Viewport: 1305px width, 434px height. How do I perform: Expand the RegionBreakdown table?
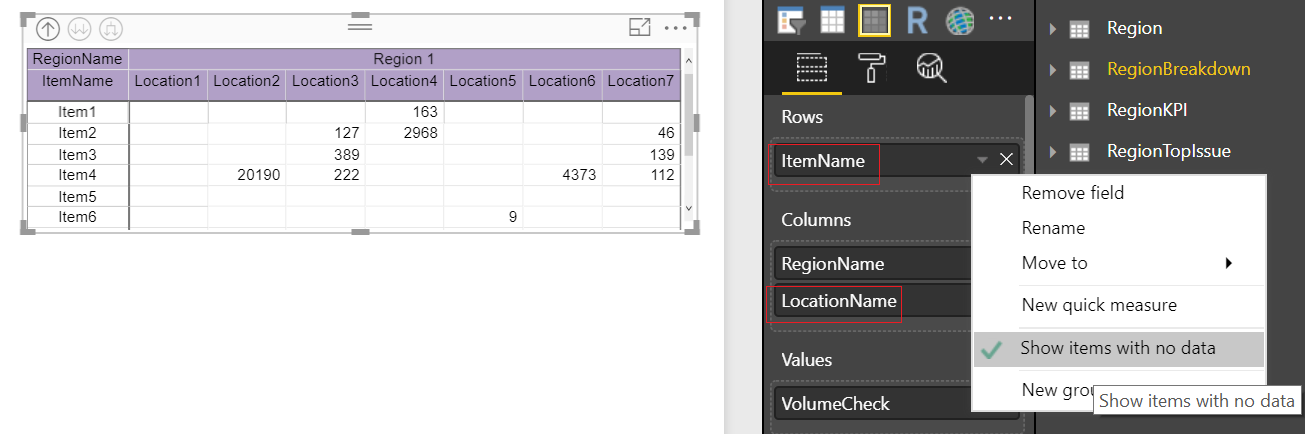[x=1052, y=70]
